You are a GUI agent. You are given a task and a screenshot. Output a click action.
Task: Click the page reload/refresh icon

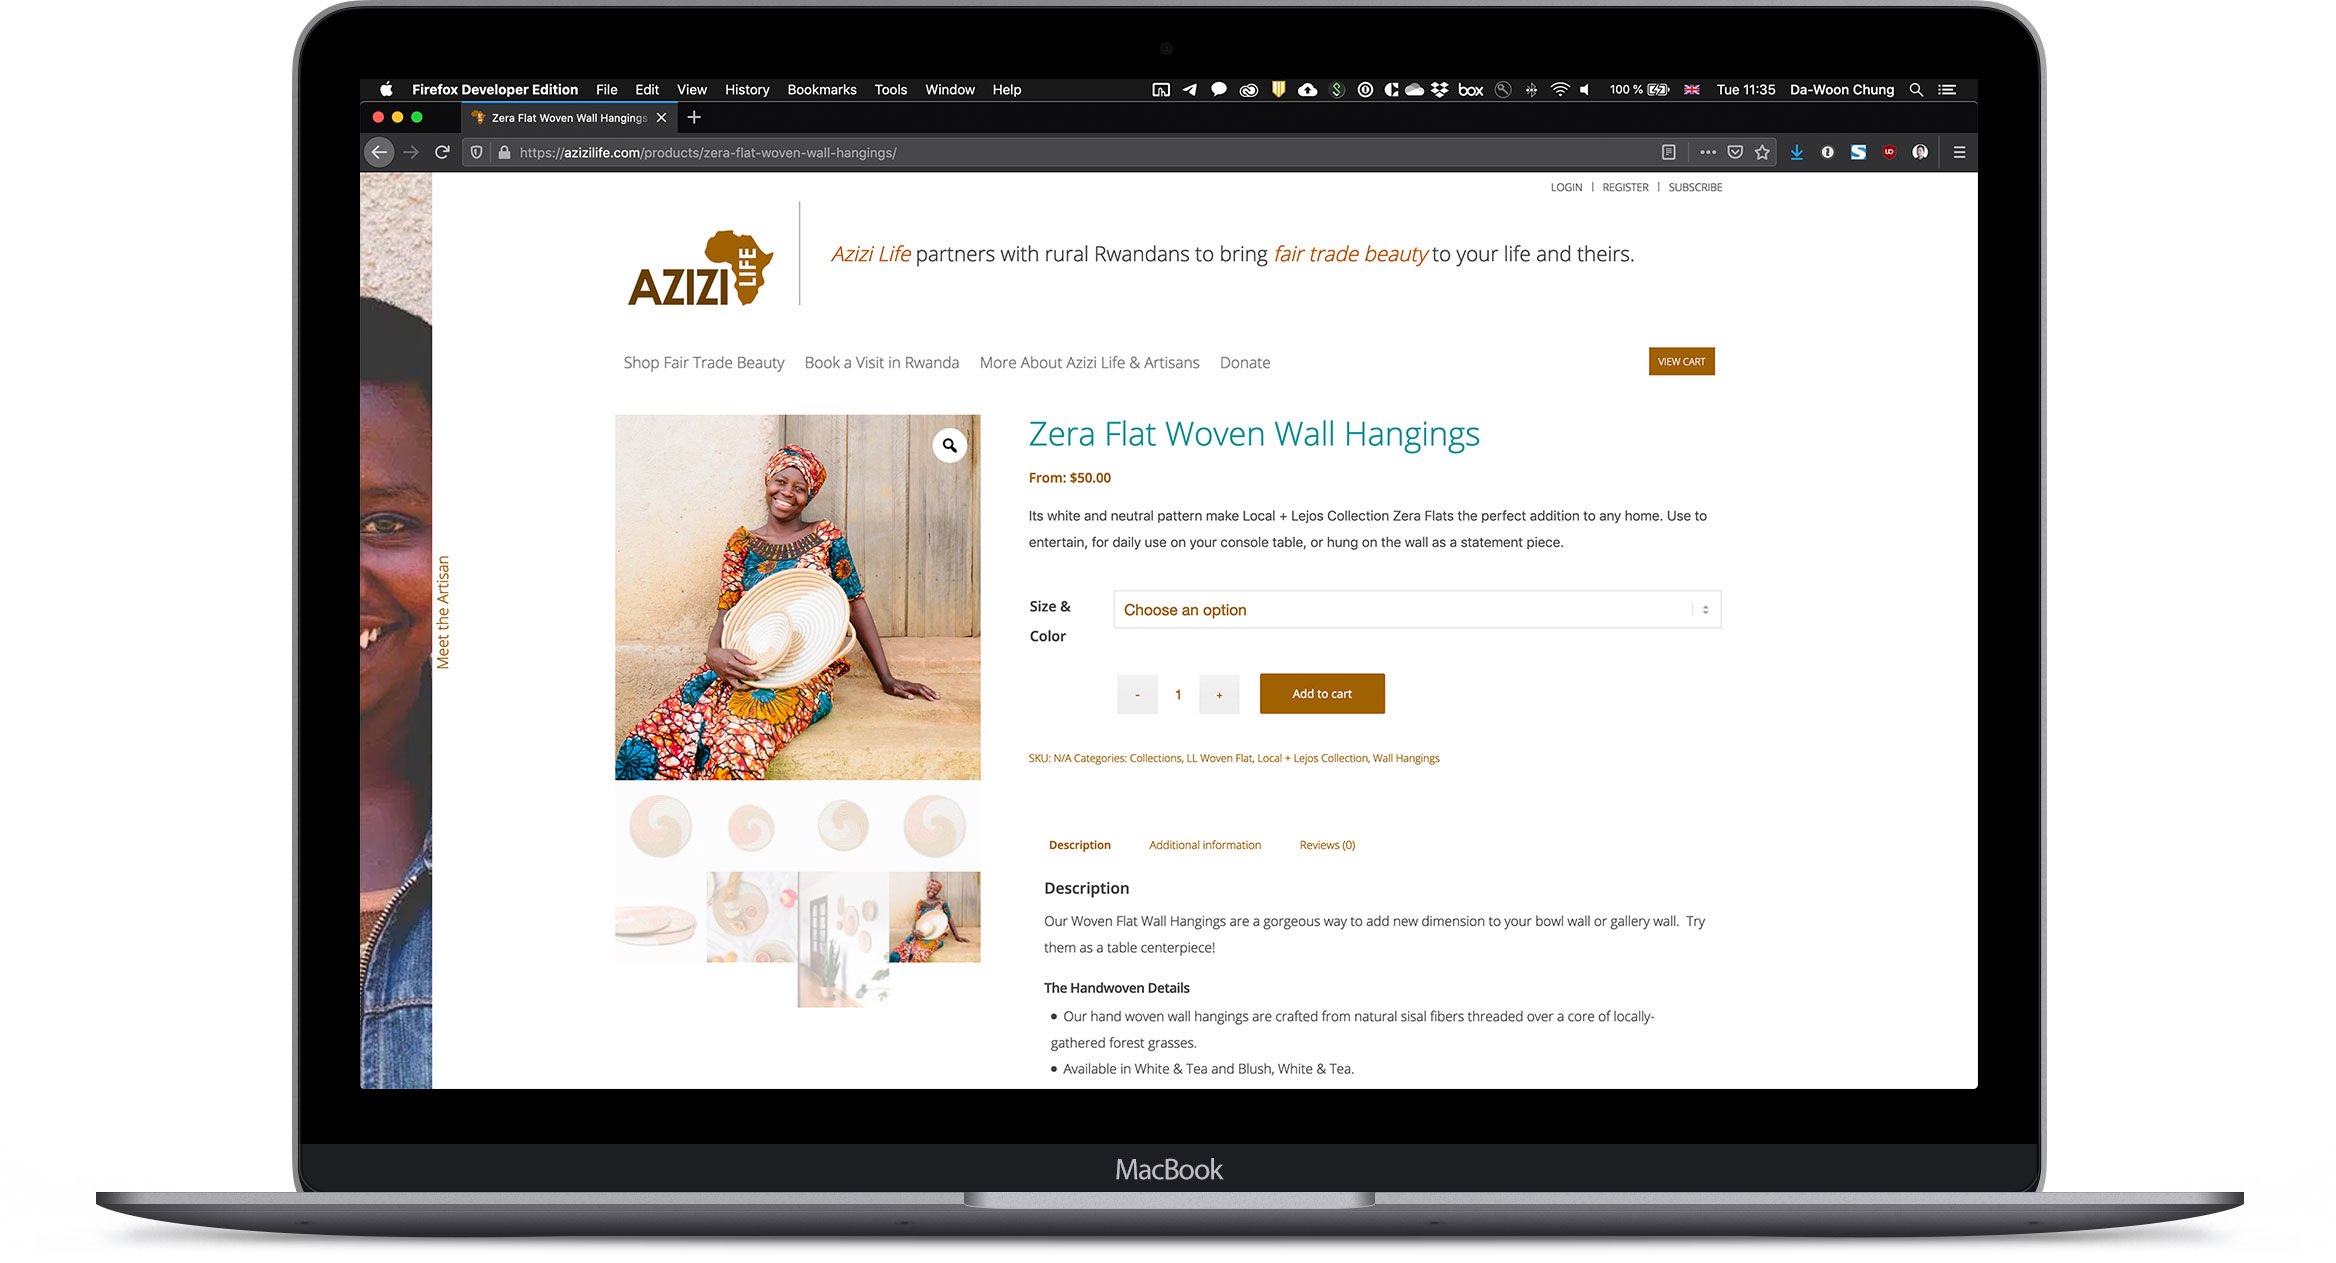pyautogui.click(x=449, y=151)
